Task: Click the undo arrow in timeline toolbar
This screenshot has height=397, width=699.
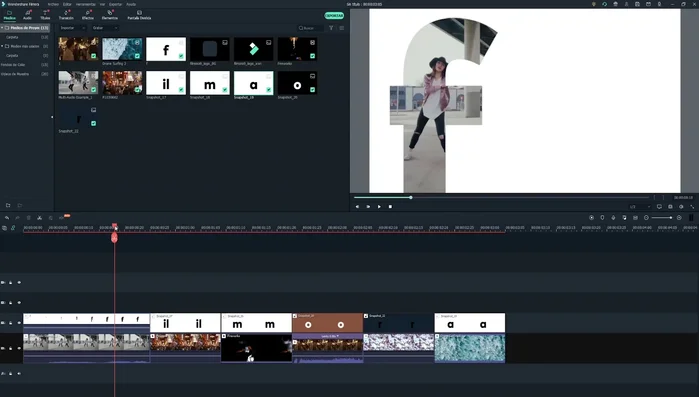Action: [7, 217]
